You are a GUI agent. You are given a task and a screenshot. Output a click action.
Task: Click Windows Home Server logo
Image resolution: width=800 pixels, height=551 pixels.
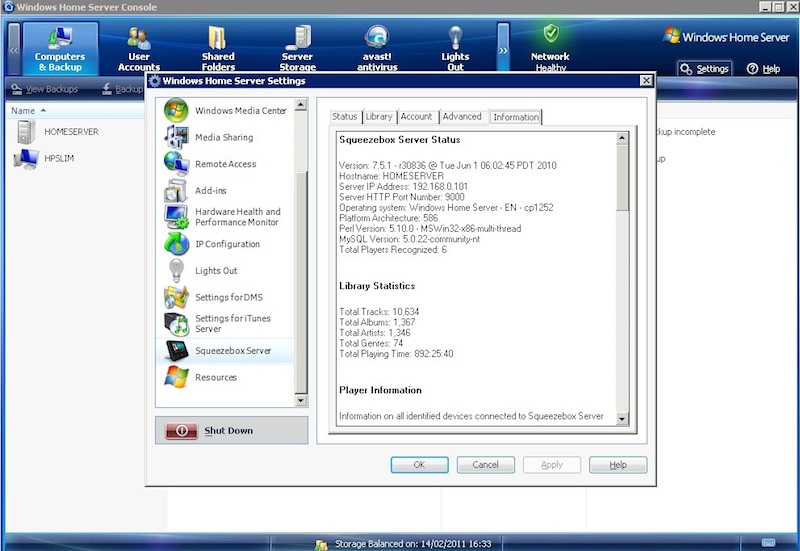[726, 37]
